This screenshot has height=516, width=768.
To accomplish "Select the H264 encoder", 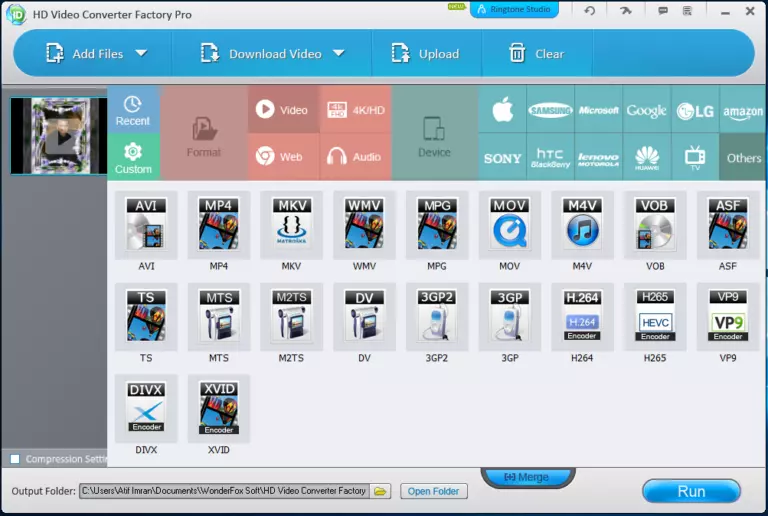I will (x=582, y=317).
